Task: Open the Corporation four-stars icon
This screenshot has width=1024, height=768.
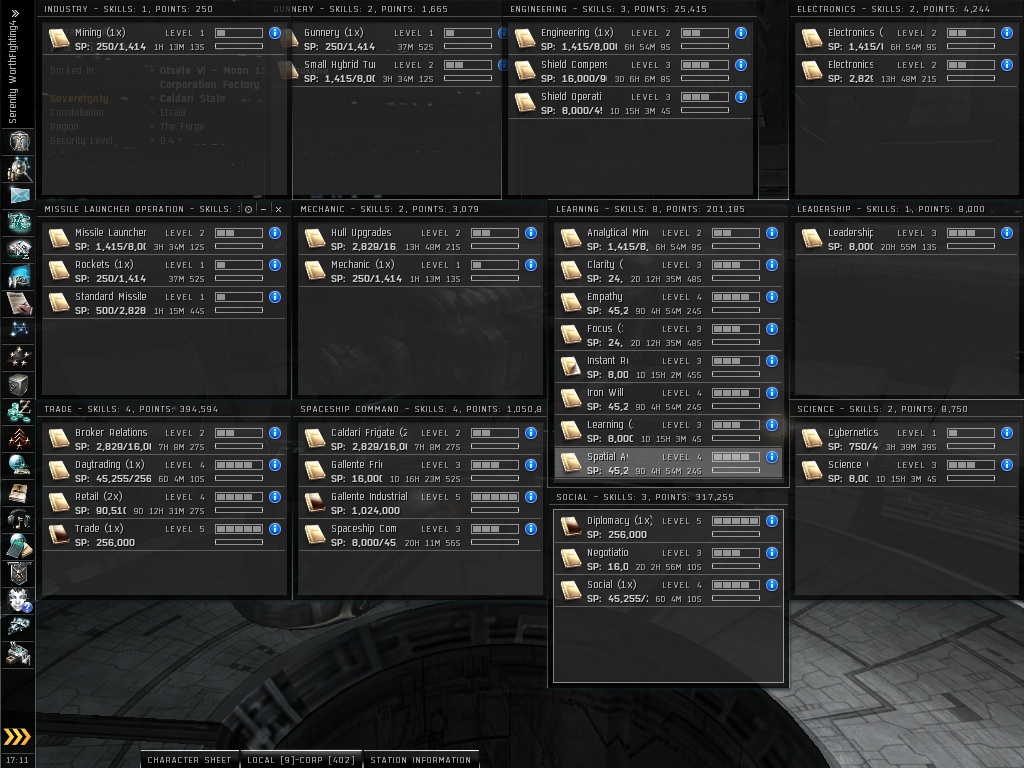Action: tap(19, 357)
